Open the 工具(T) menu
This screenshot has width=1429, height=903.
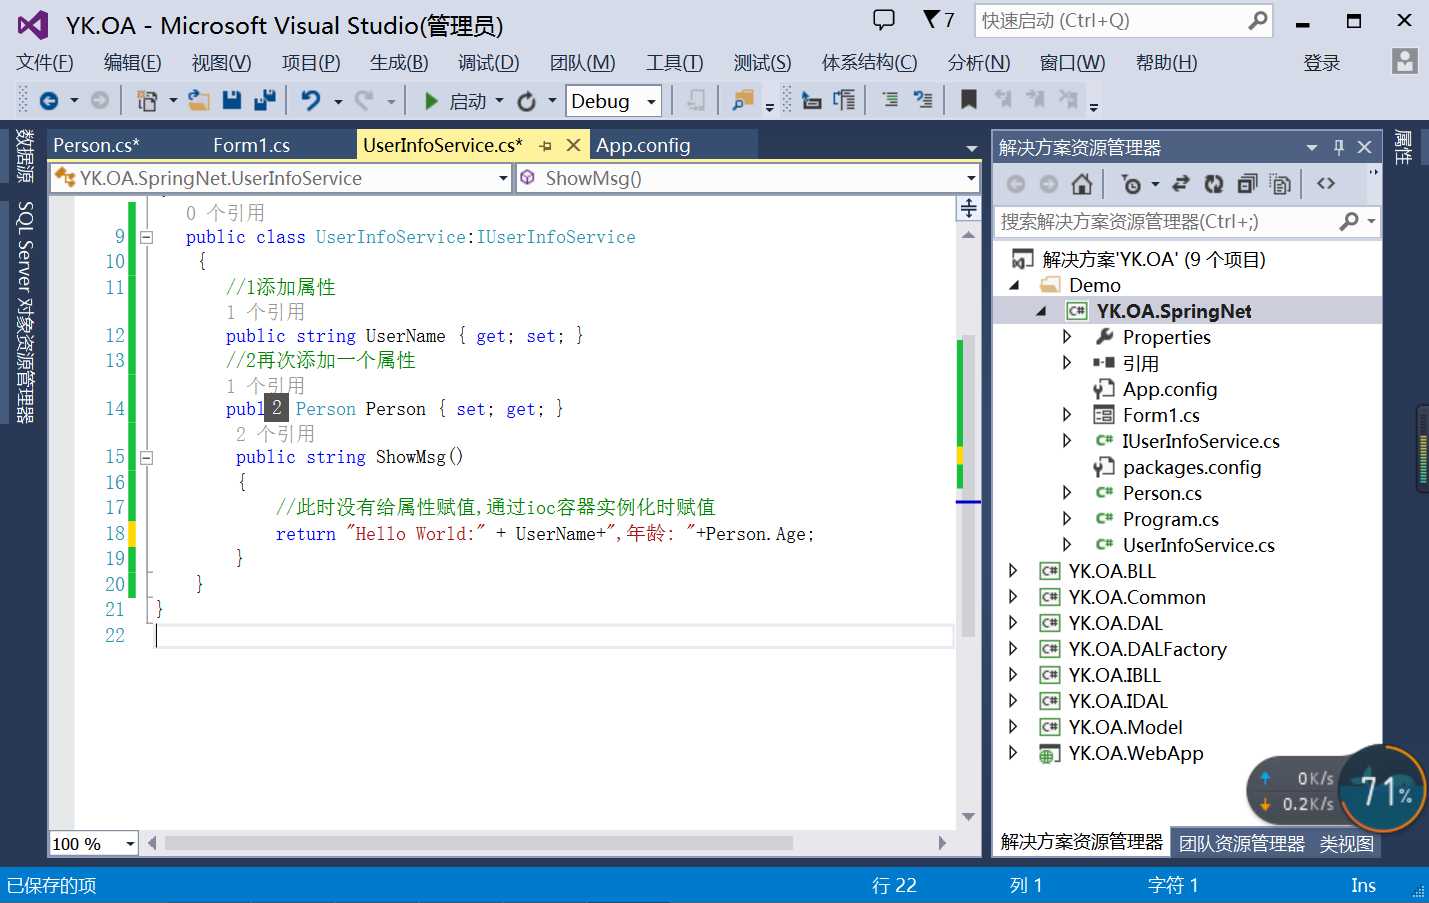click(675, 63)
